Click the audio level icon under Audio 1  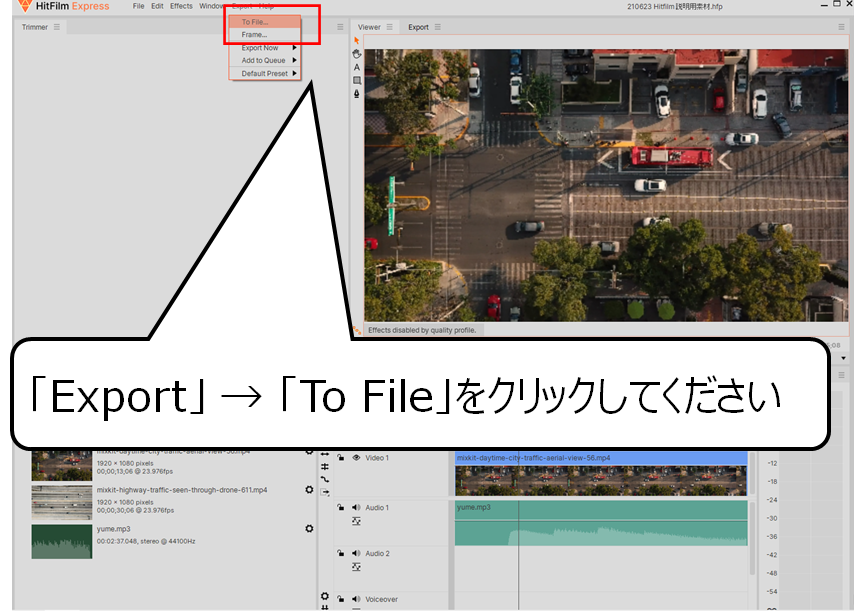(356, 521)
